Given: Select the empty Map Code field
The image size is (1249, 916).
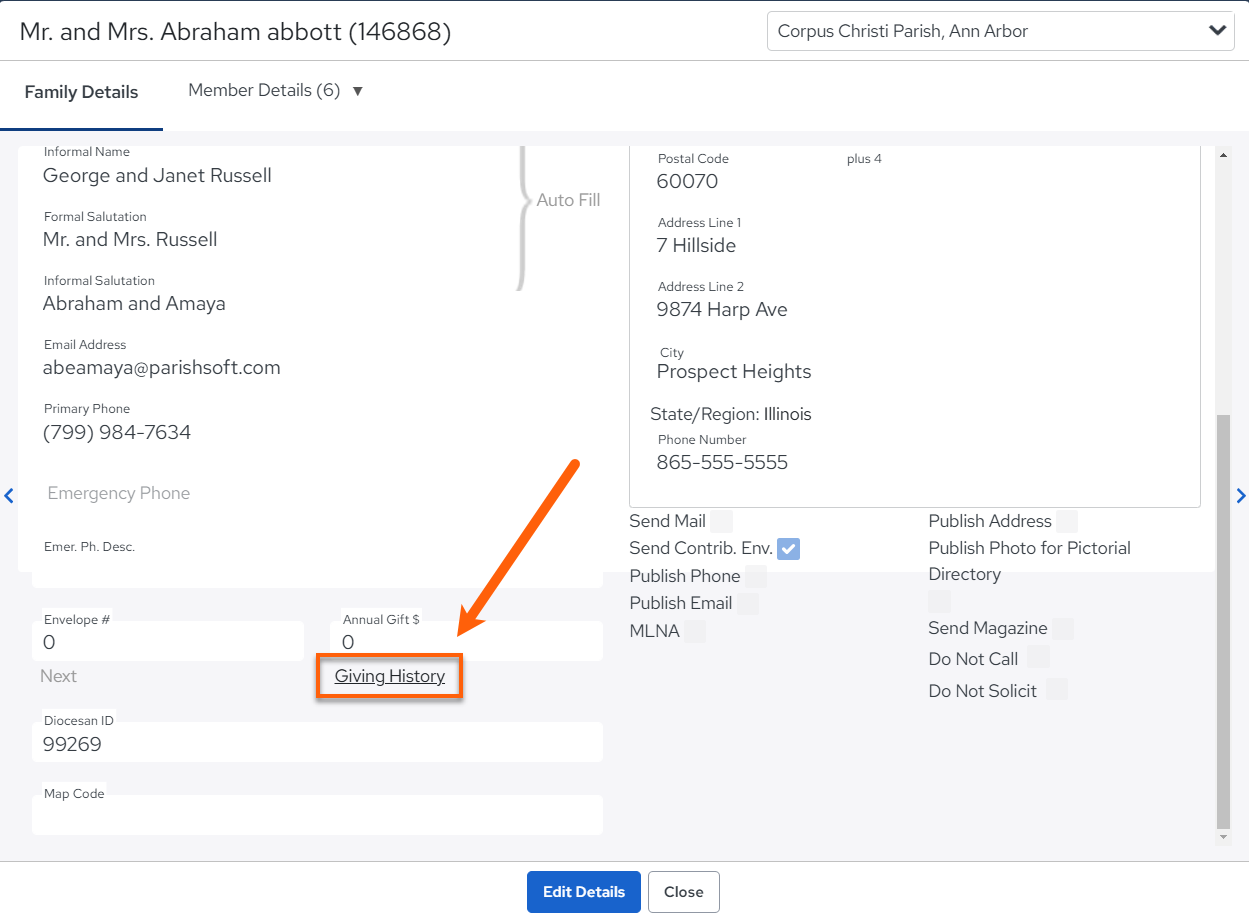Looking at the screenshot, I should point(317,815).
